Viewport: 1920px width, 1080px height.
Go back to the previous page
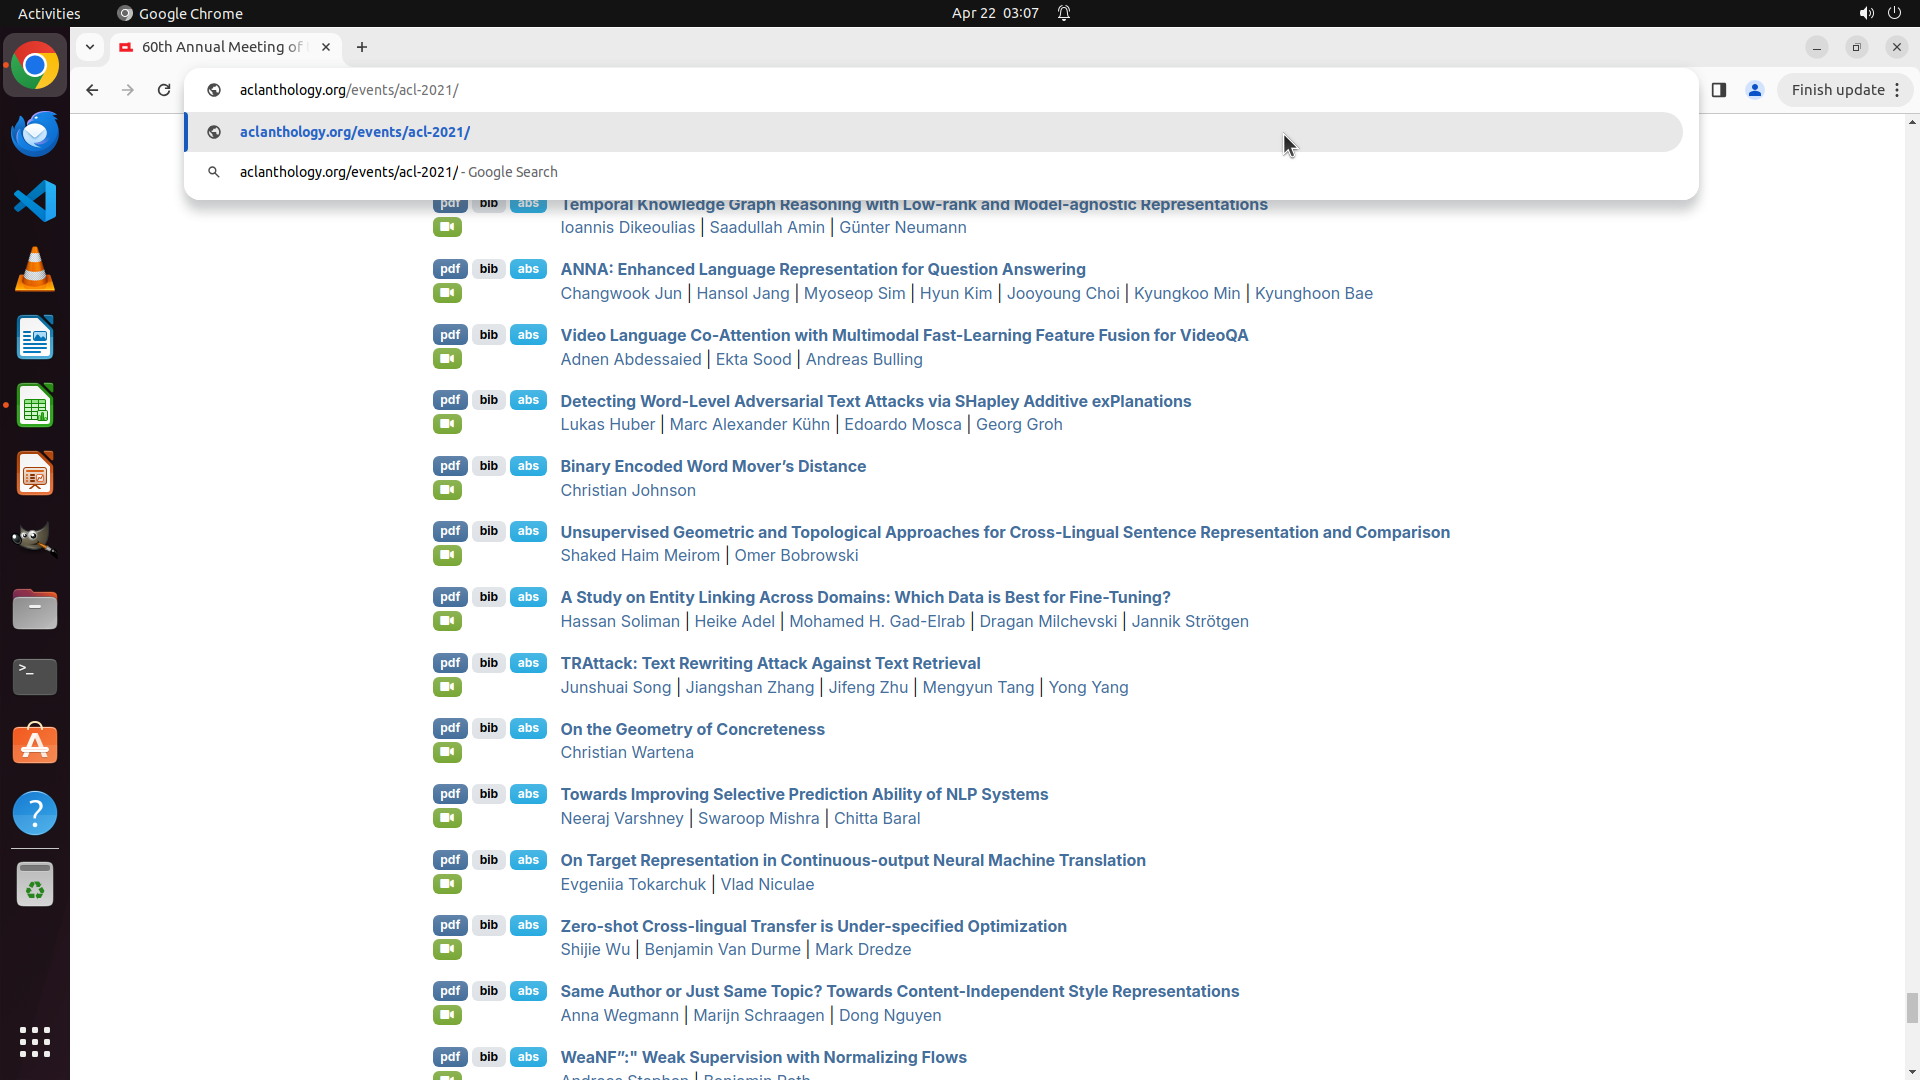92,90
